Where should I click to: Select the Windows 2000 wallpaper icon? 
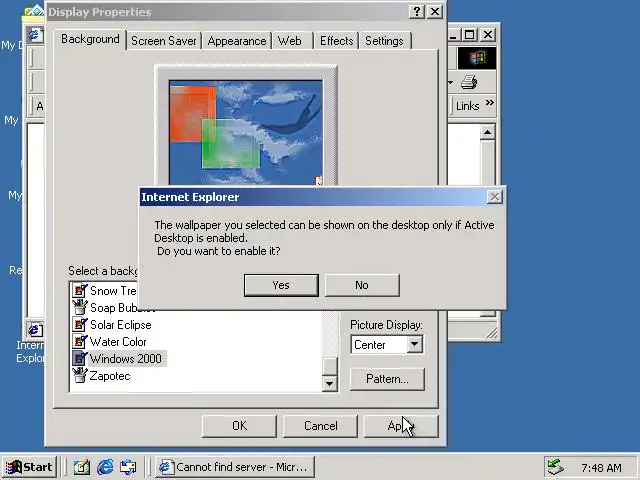[80, 358]
